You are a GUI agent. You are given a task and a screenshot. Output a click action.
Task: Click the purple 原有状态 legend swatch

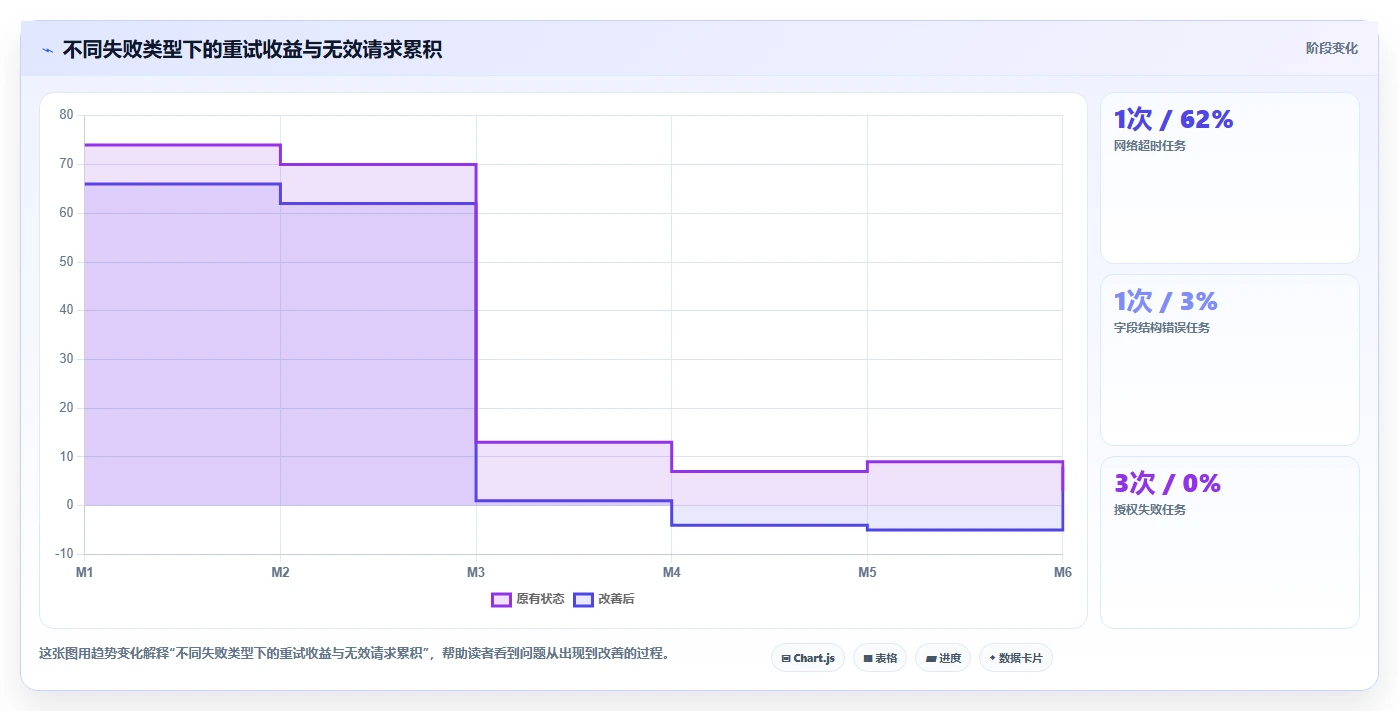point(501,599)
